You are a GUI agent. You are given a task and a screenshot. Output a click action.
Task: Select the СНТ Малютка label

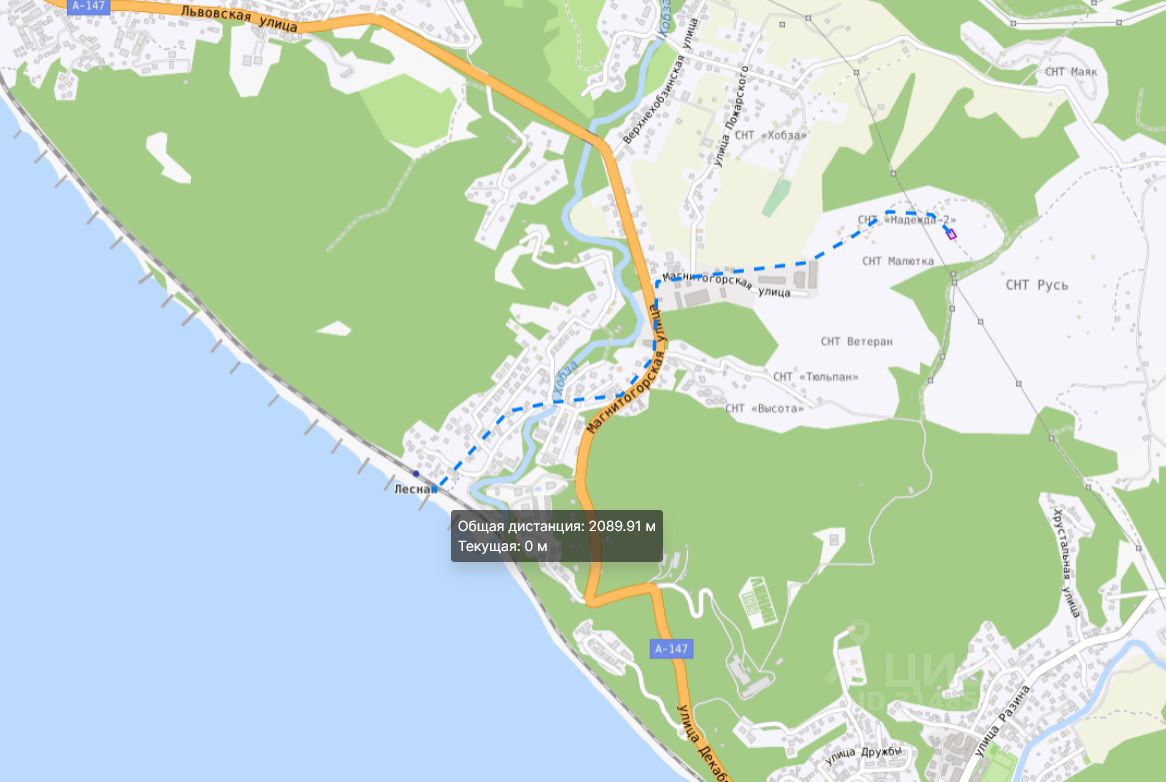898,261
